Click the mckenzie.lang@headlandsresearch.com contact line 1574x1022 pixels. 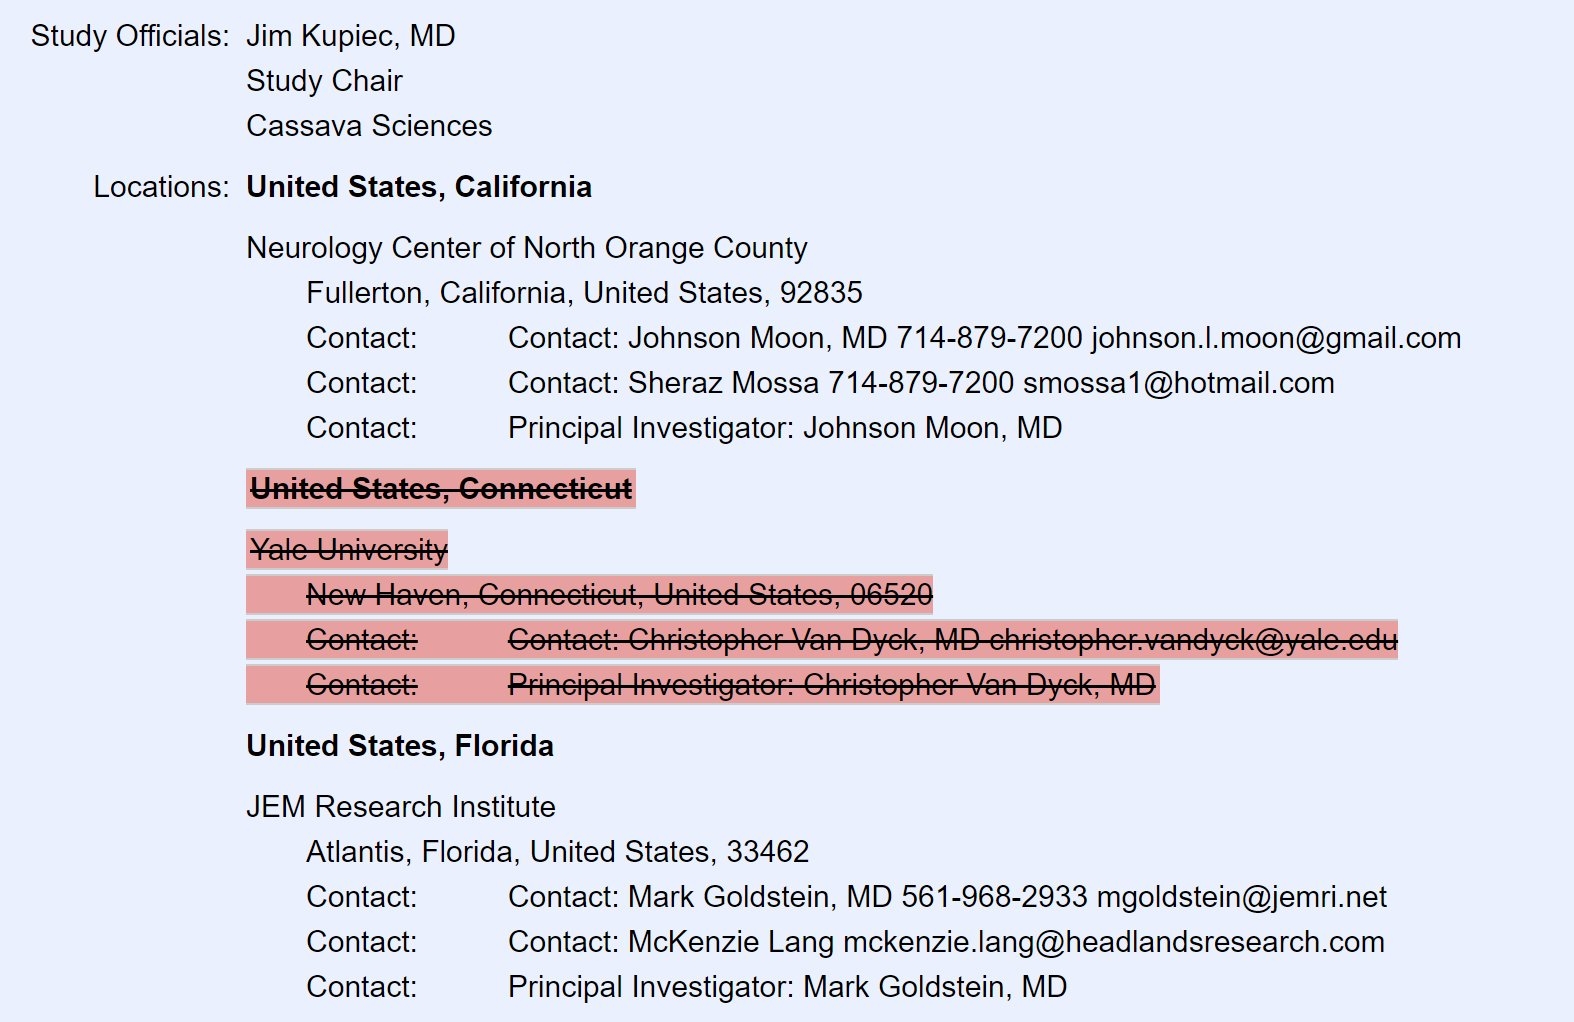[x=946, y=942]
